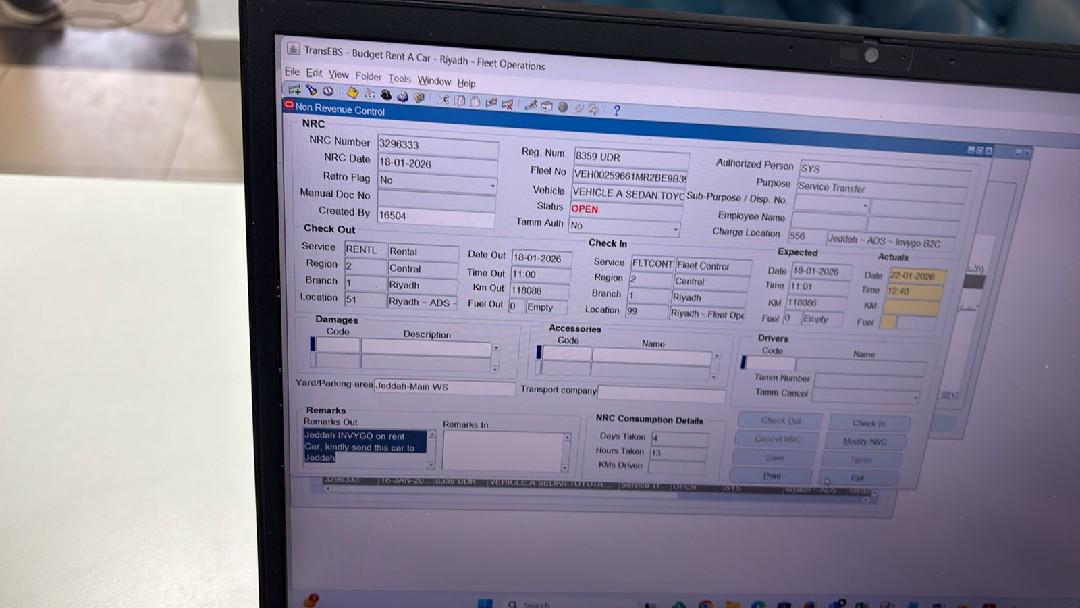Click the Paste icon in toolbar
The image size is (1080, 608).
(x=475, y=101)
